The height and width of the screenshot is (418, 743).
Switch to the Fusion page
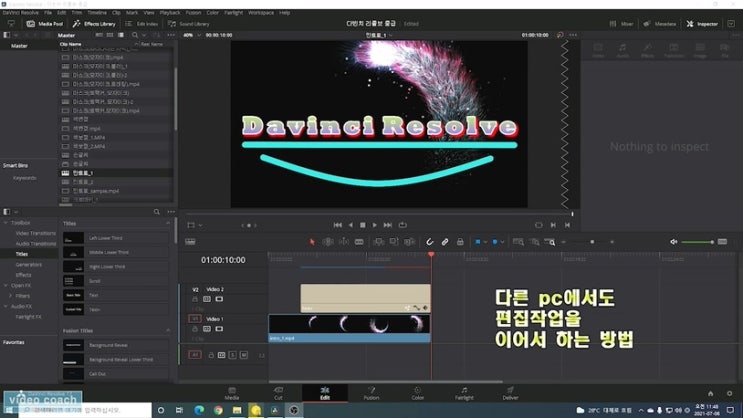point(372,393)
